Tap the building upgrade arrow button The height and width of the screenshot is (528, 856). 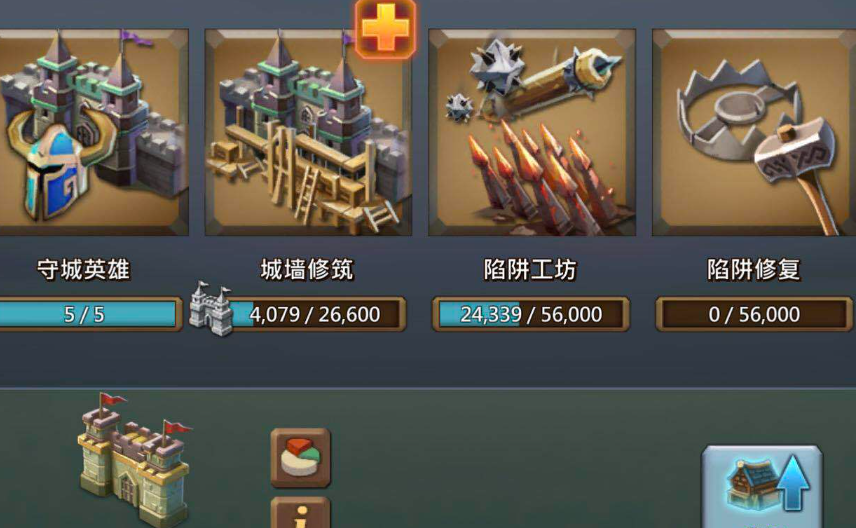762,487
